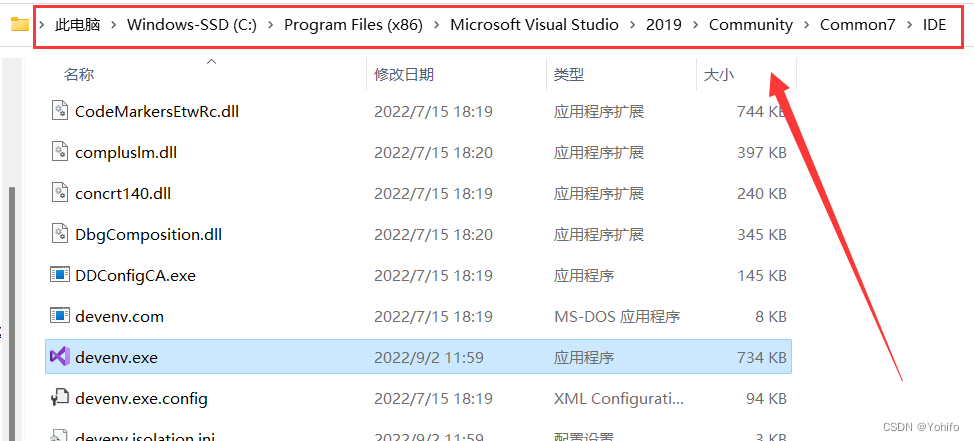Select the devenv.exe.config file row
Screen dimensions: 974x441
tap(400, 398)
